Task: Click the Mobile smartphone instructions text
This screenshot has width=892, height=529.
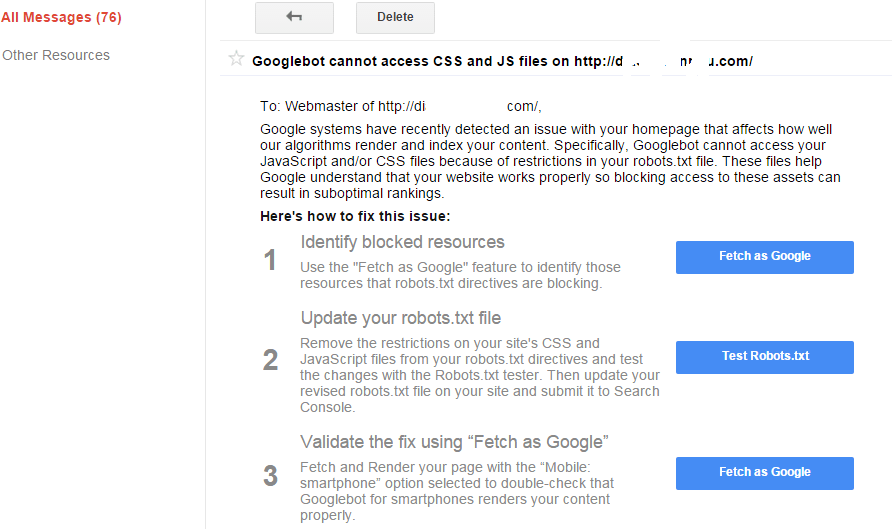Action: coord(457,491)
